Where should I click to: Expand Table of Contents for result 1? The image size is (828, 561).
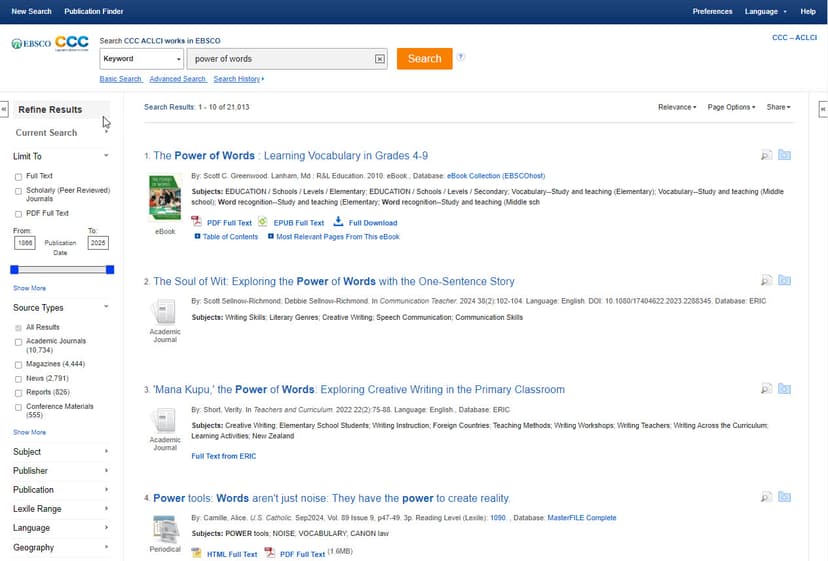point(226,237)
